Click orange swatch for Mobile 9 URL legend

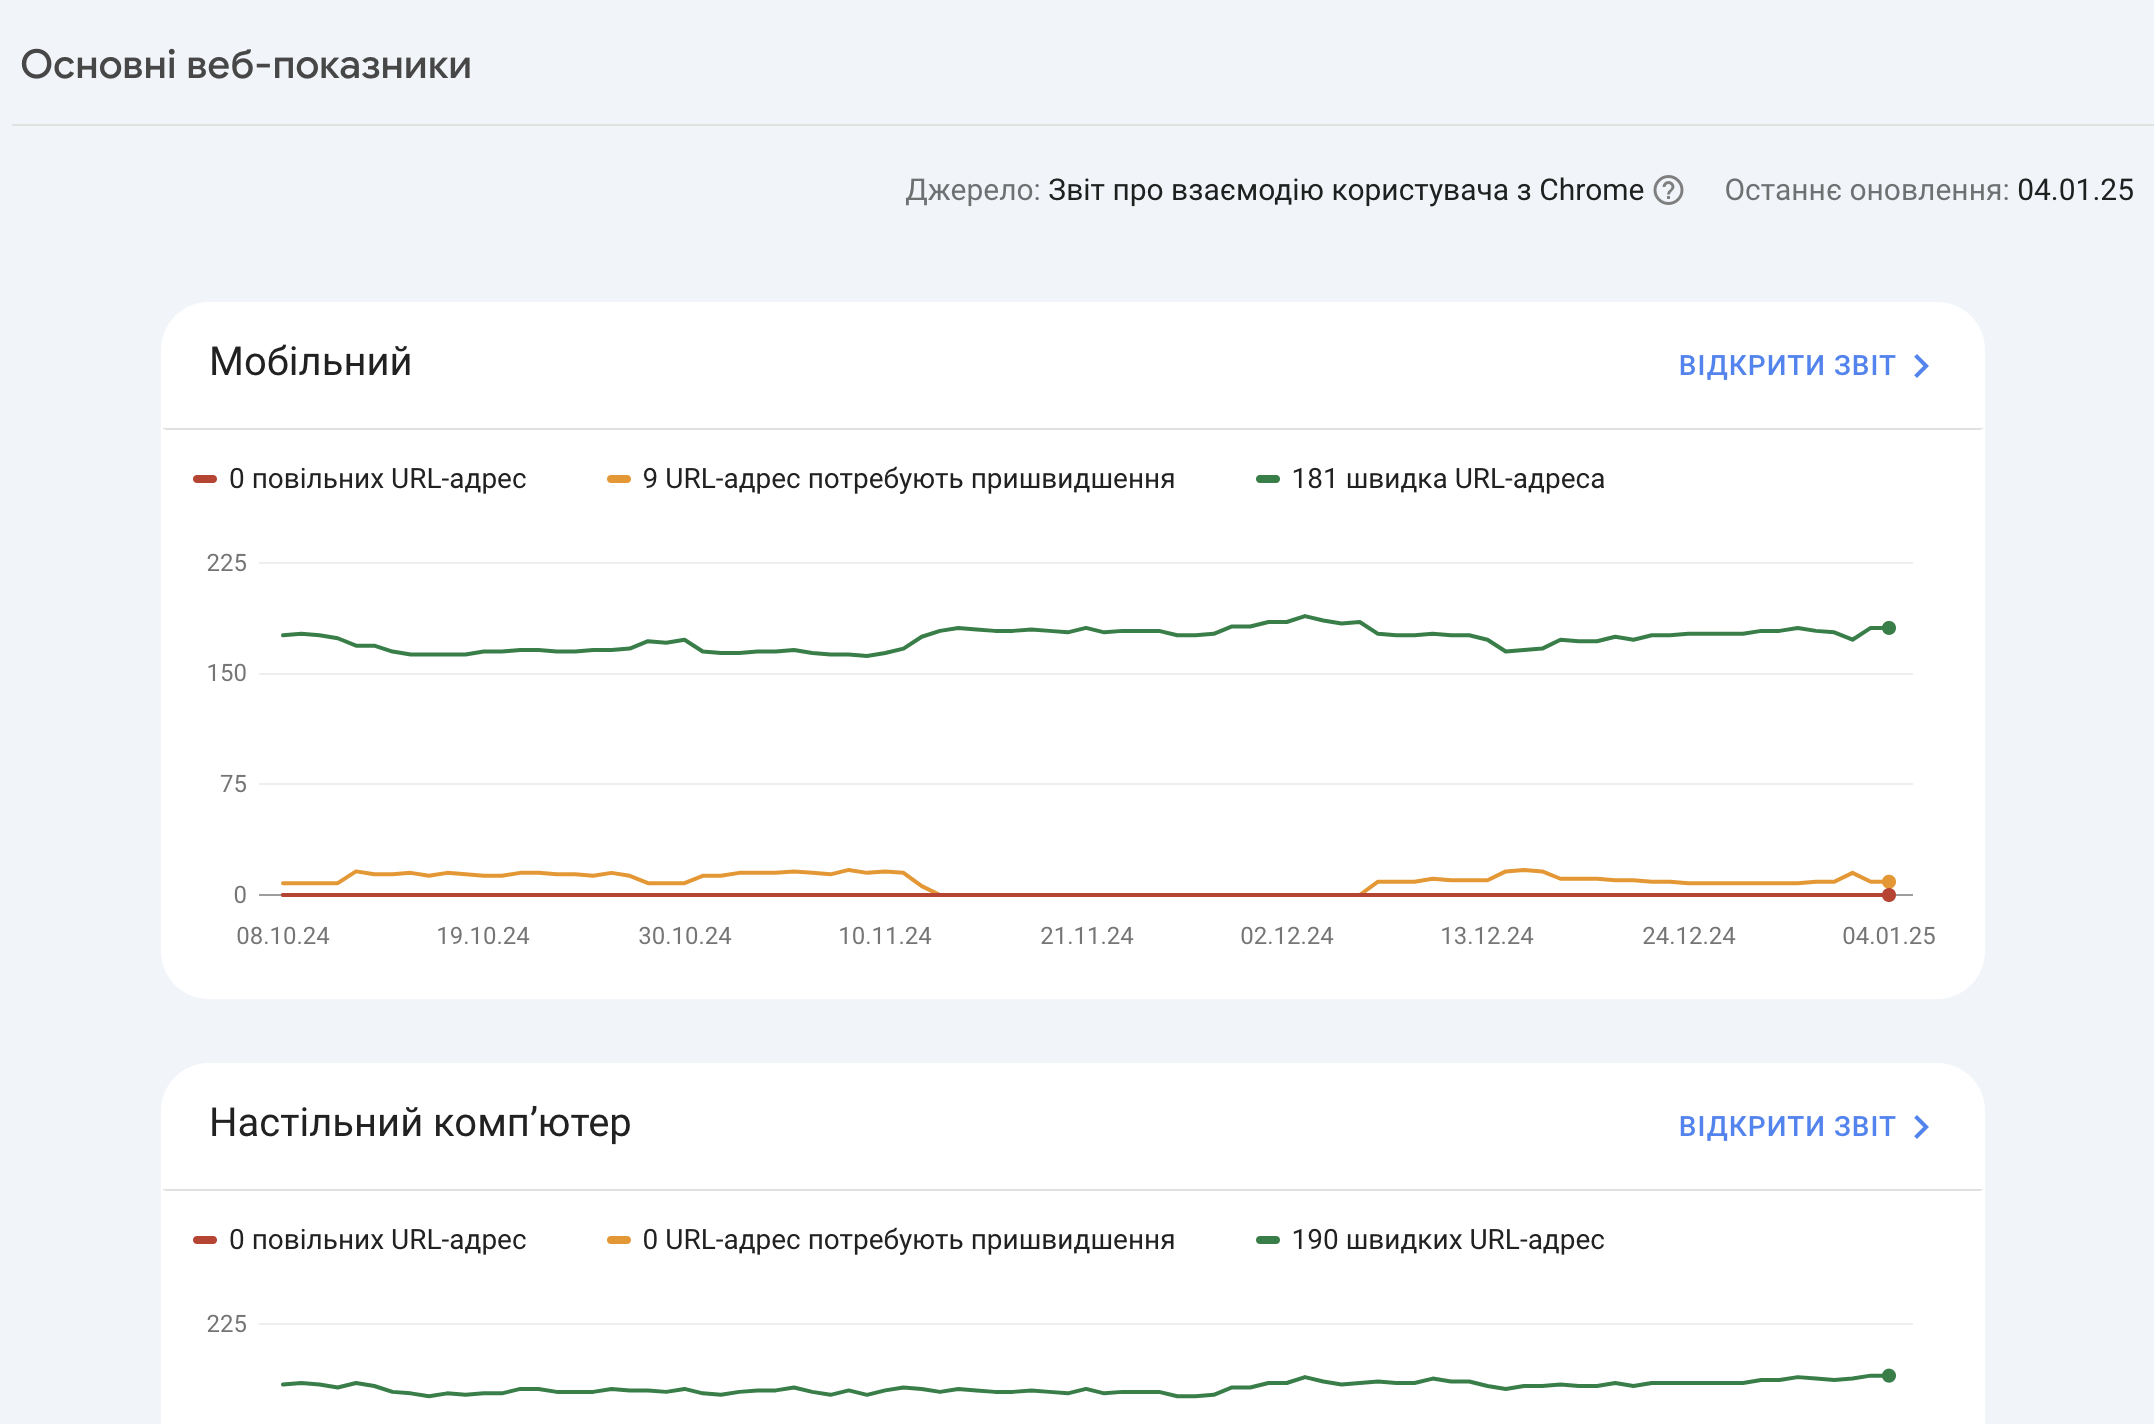619,479
